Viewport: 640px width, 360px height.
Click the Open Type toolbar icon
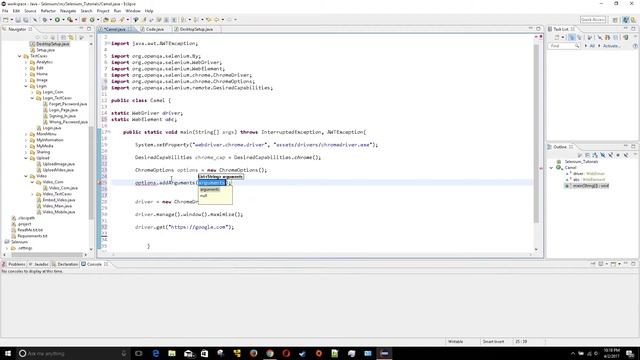coord(106,20)
